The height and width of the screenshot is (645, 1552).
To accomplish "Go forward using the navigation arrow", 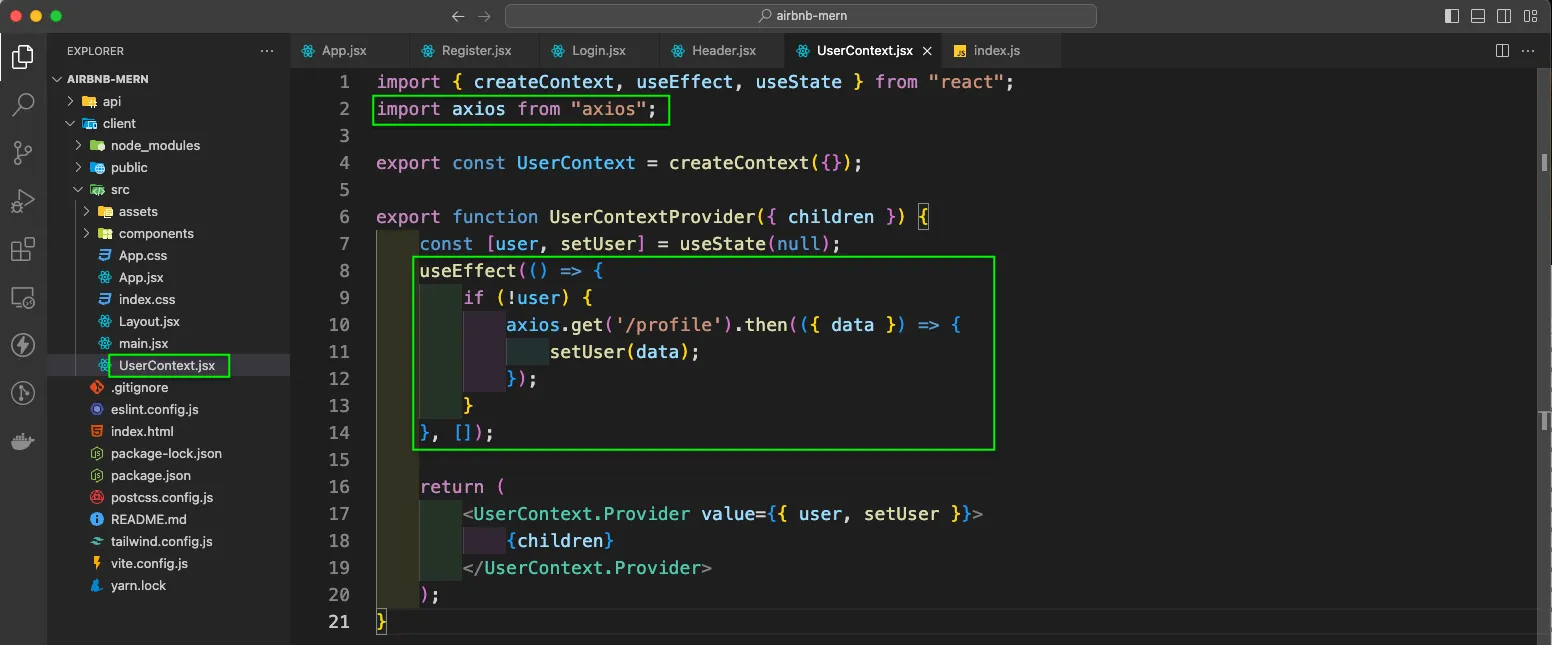I will pos(485,16).
